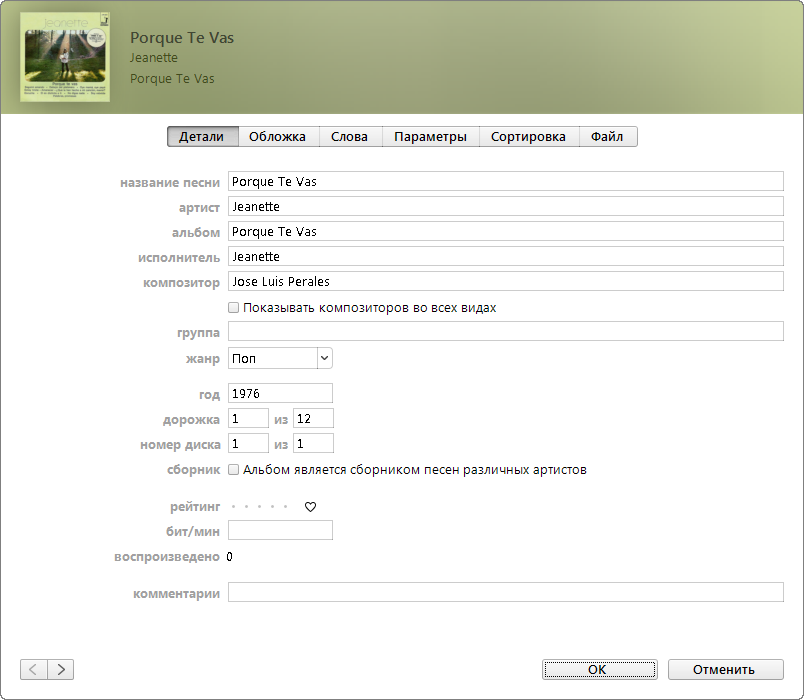Screen dimensions: 804x700
Task: Click the song title field
Action: [x=505, y=181]
